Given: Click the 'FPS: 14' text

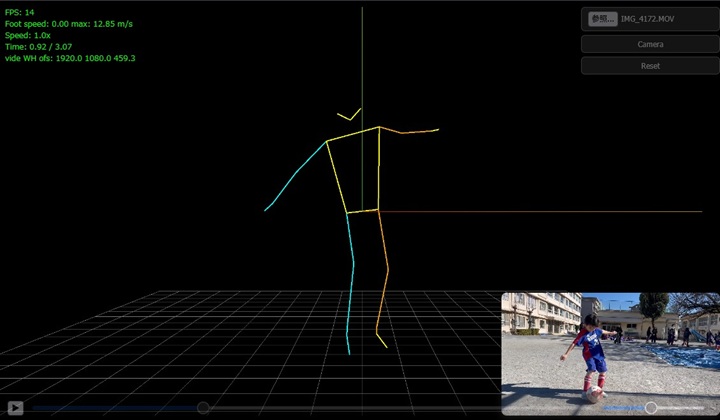Looking at the screenshot, I should tap(19, 12).
